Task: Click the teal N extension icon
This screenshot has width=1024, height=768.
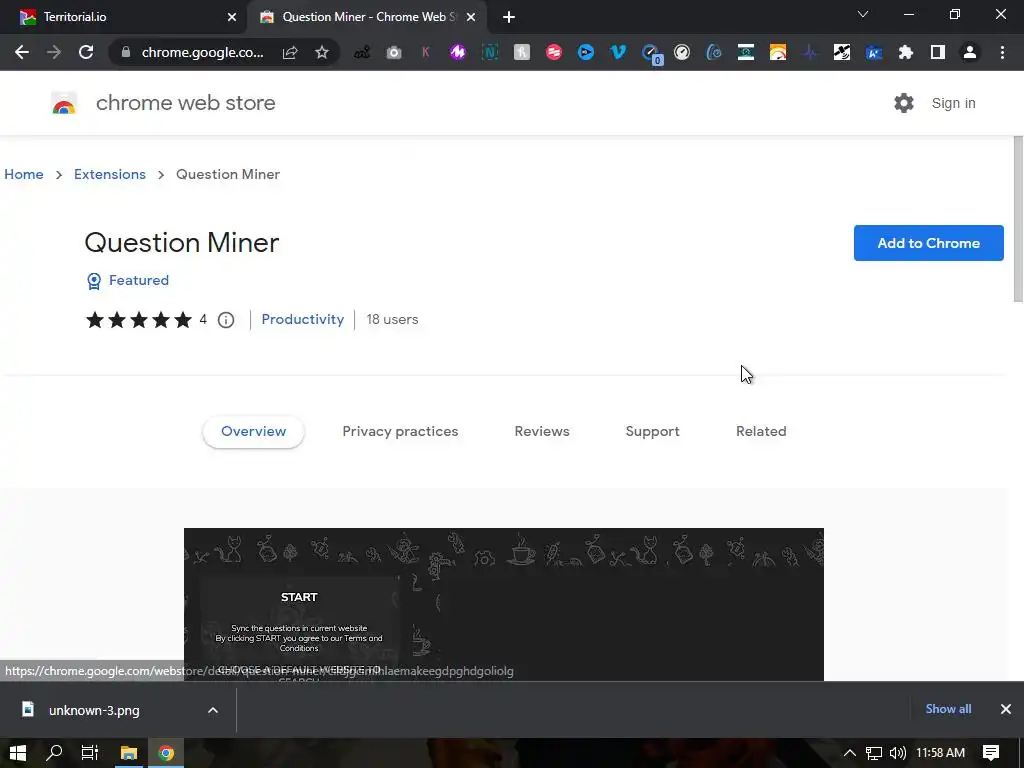Action: (x=490, y=52)
